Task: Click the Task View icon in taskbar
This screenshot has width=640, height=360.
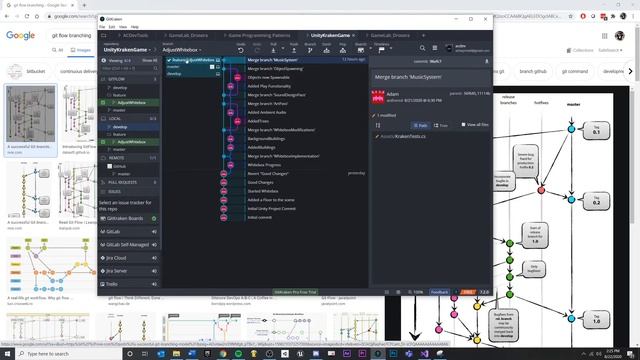Action: point(144,353)
